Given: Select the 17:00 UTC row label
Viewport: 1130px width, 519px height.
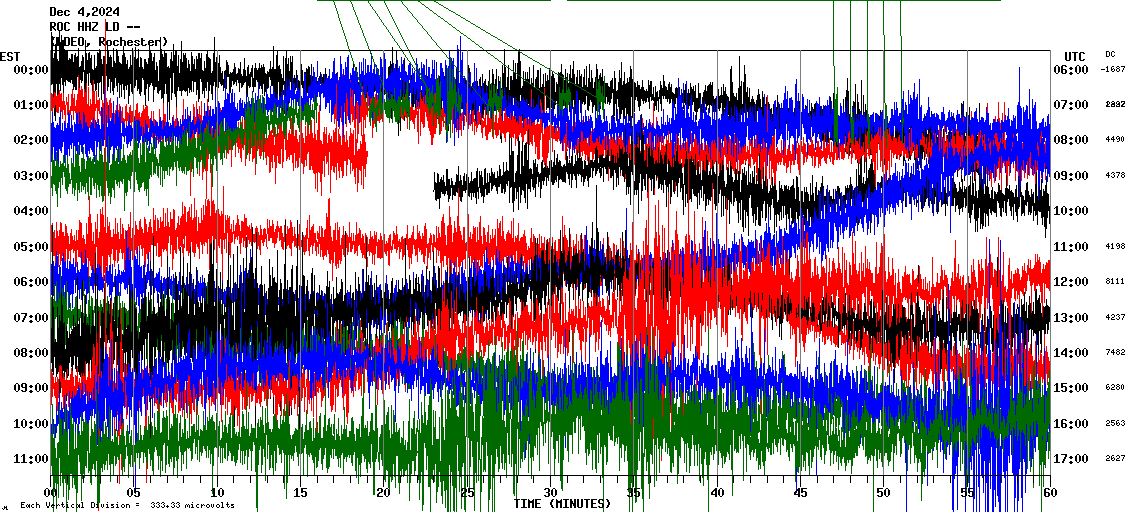Looking at the screenshot, I should click(x=1071, y=459).
